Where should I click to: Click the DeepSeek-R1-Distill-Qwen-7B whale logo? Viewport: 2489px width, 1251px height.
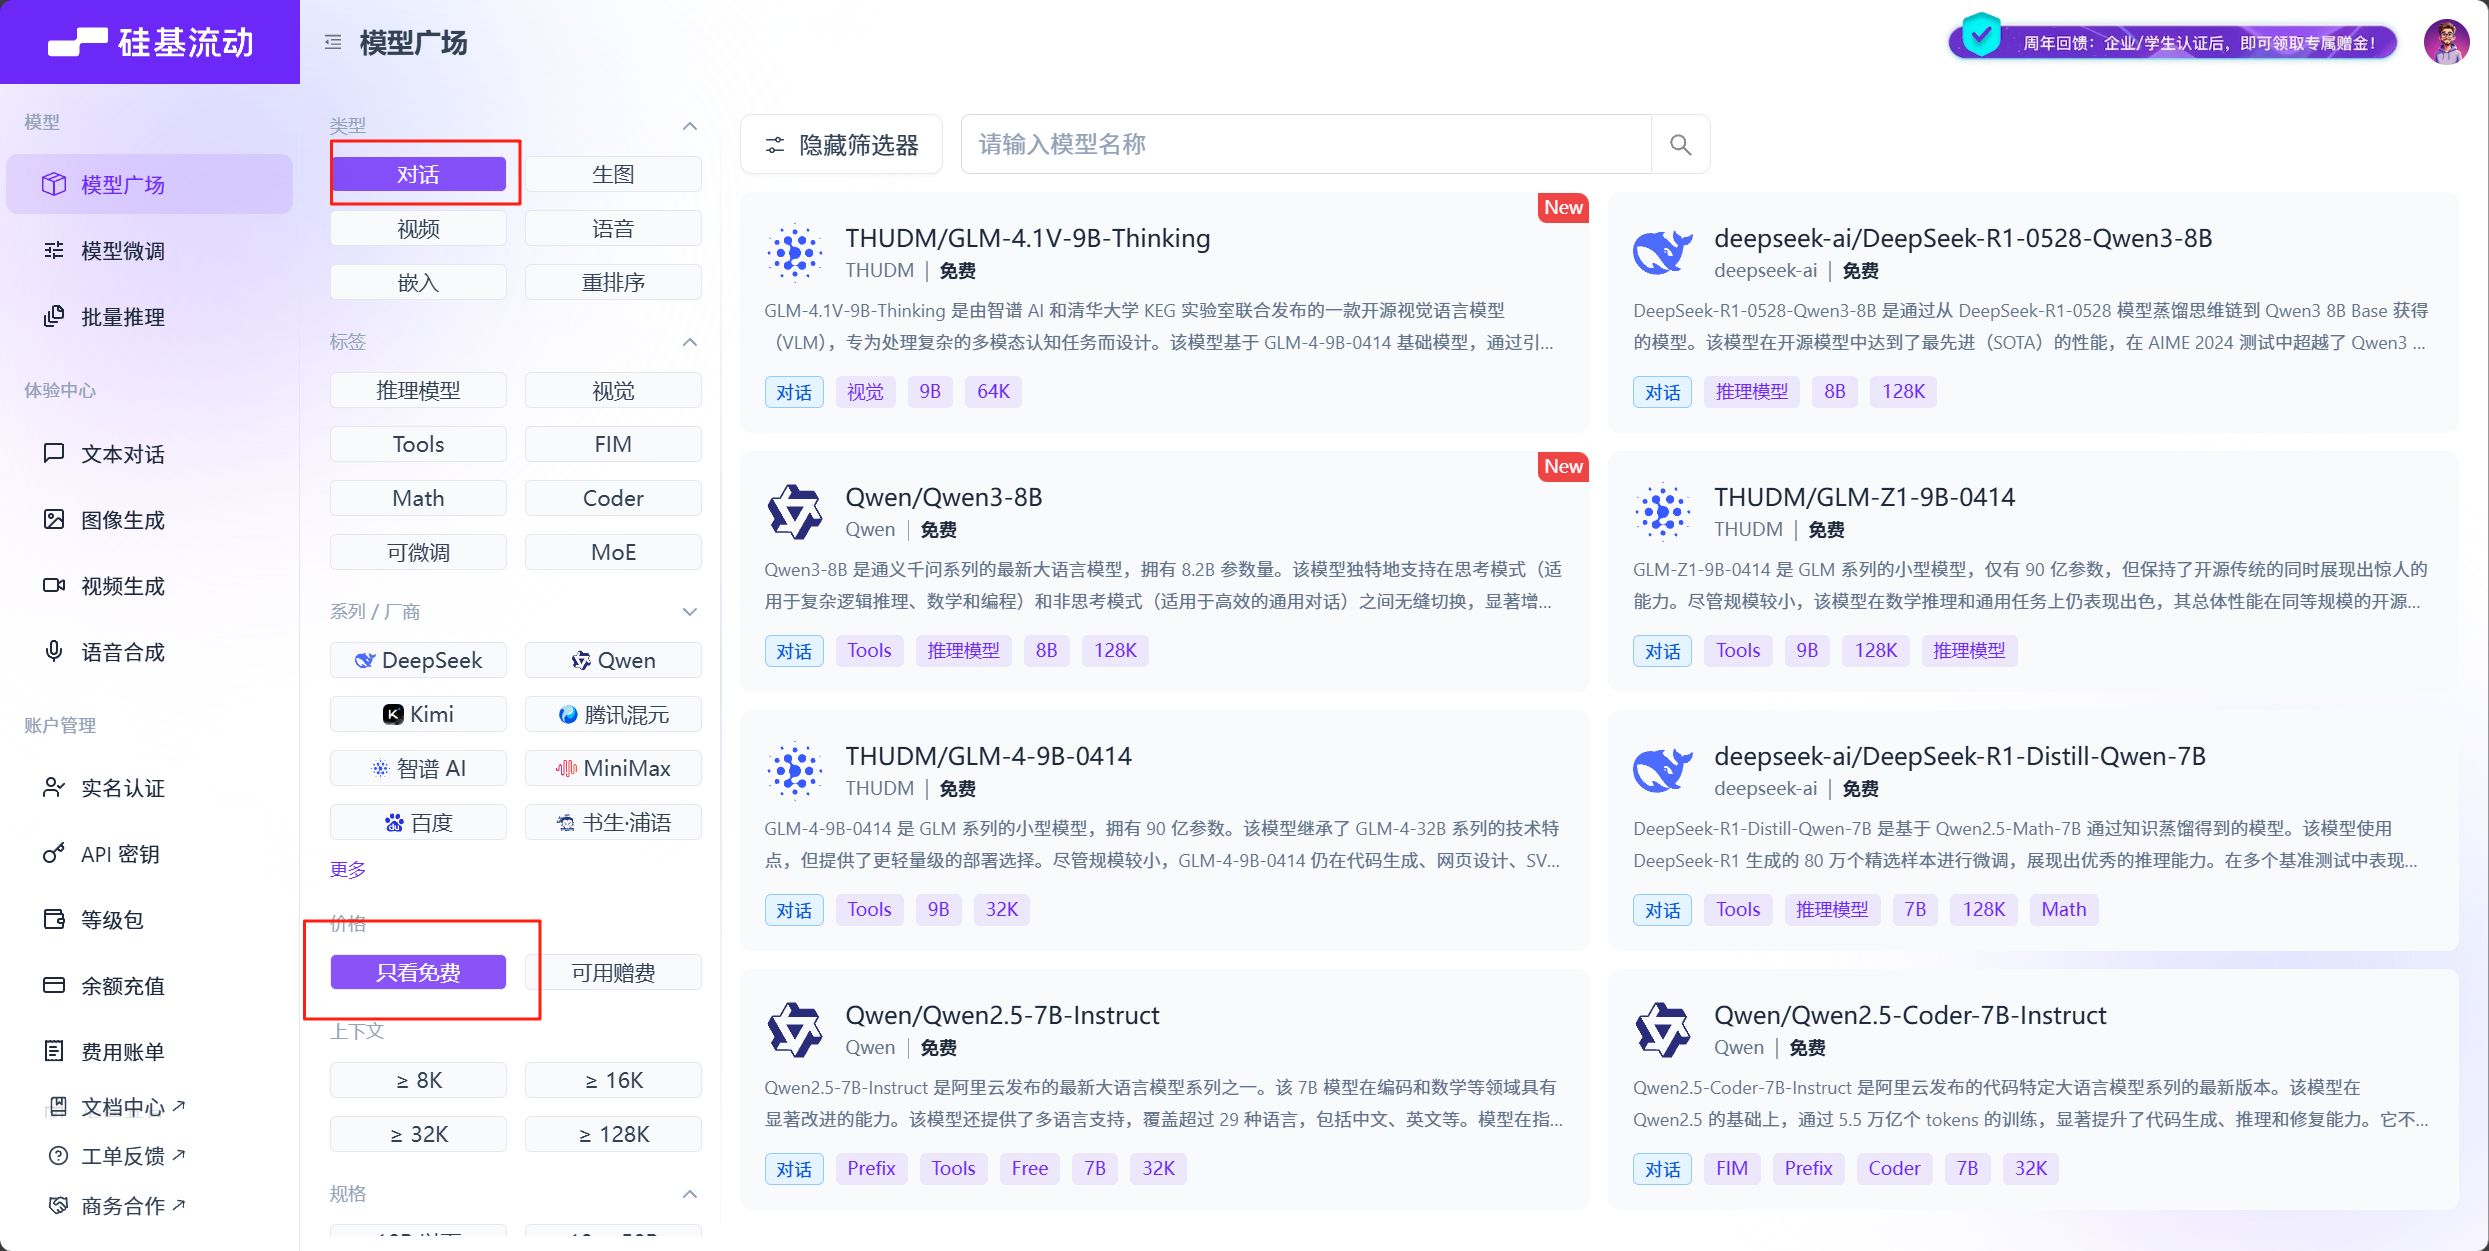pos(1663,771)
